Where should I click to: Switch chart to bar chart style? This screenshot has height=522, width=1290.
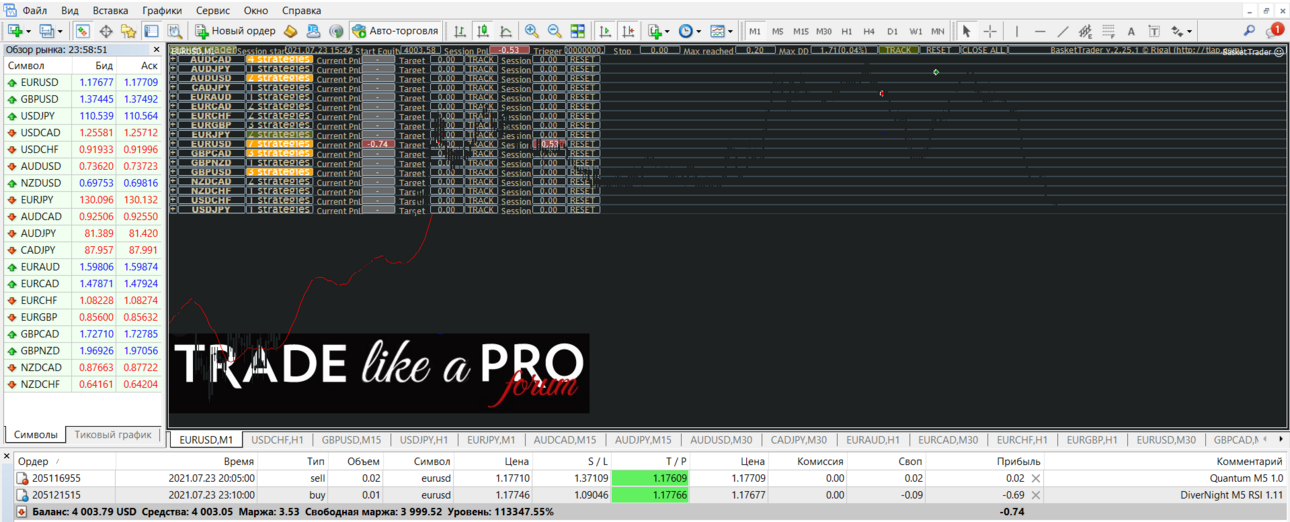click(460, 31)
